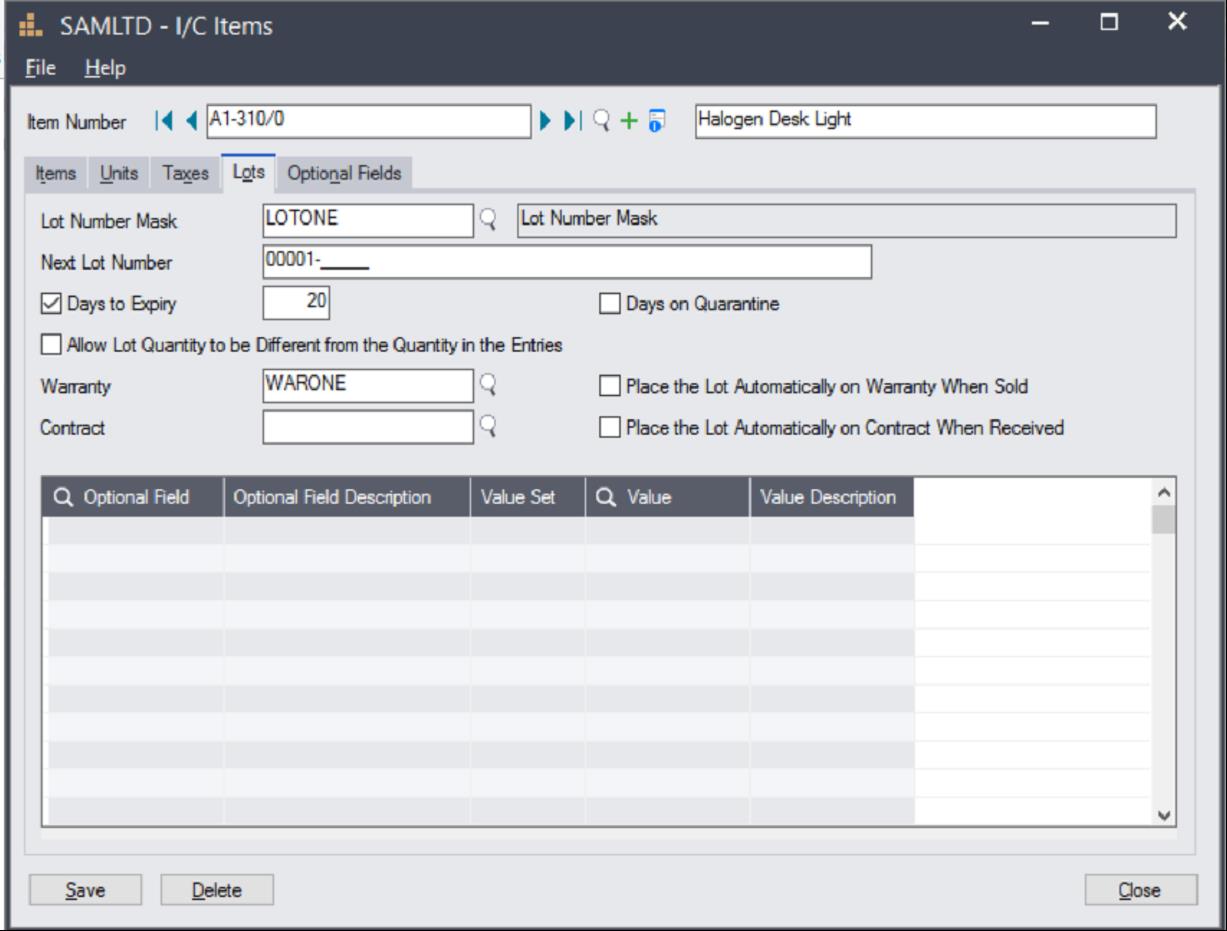Open the File menu

tap(40, 68)
